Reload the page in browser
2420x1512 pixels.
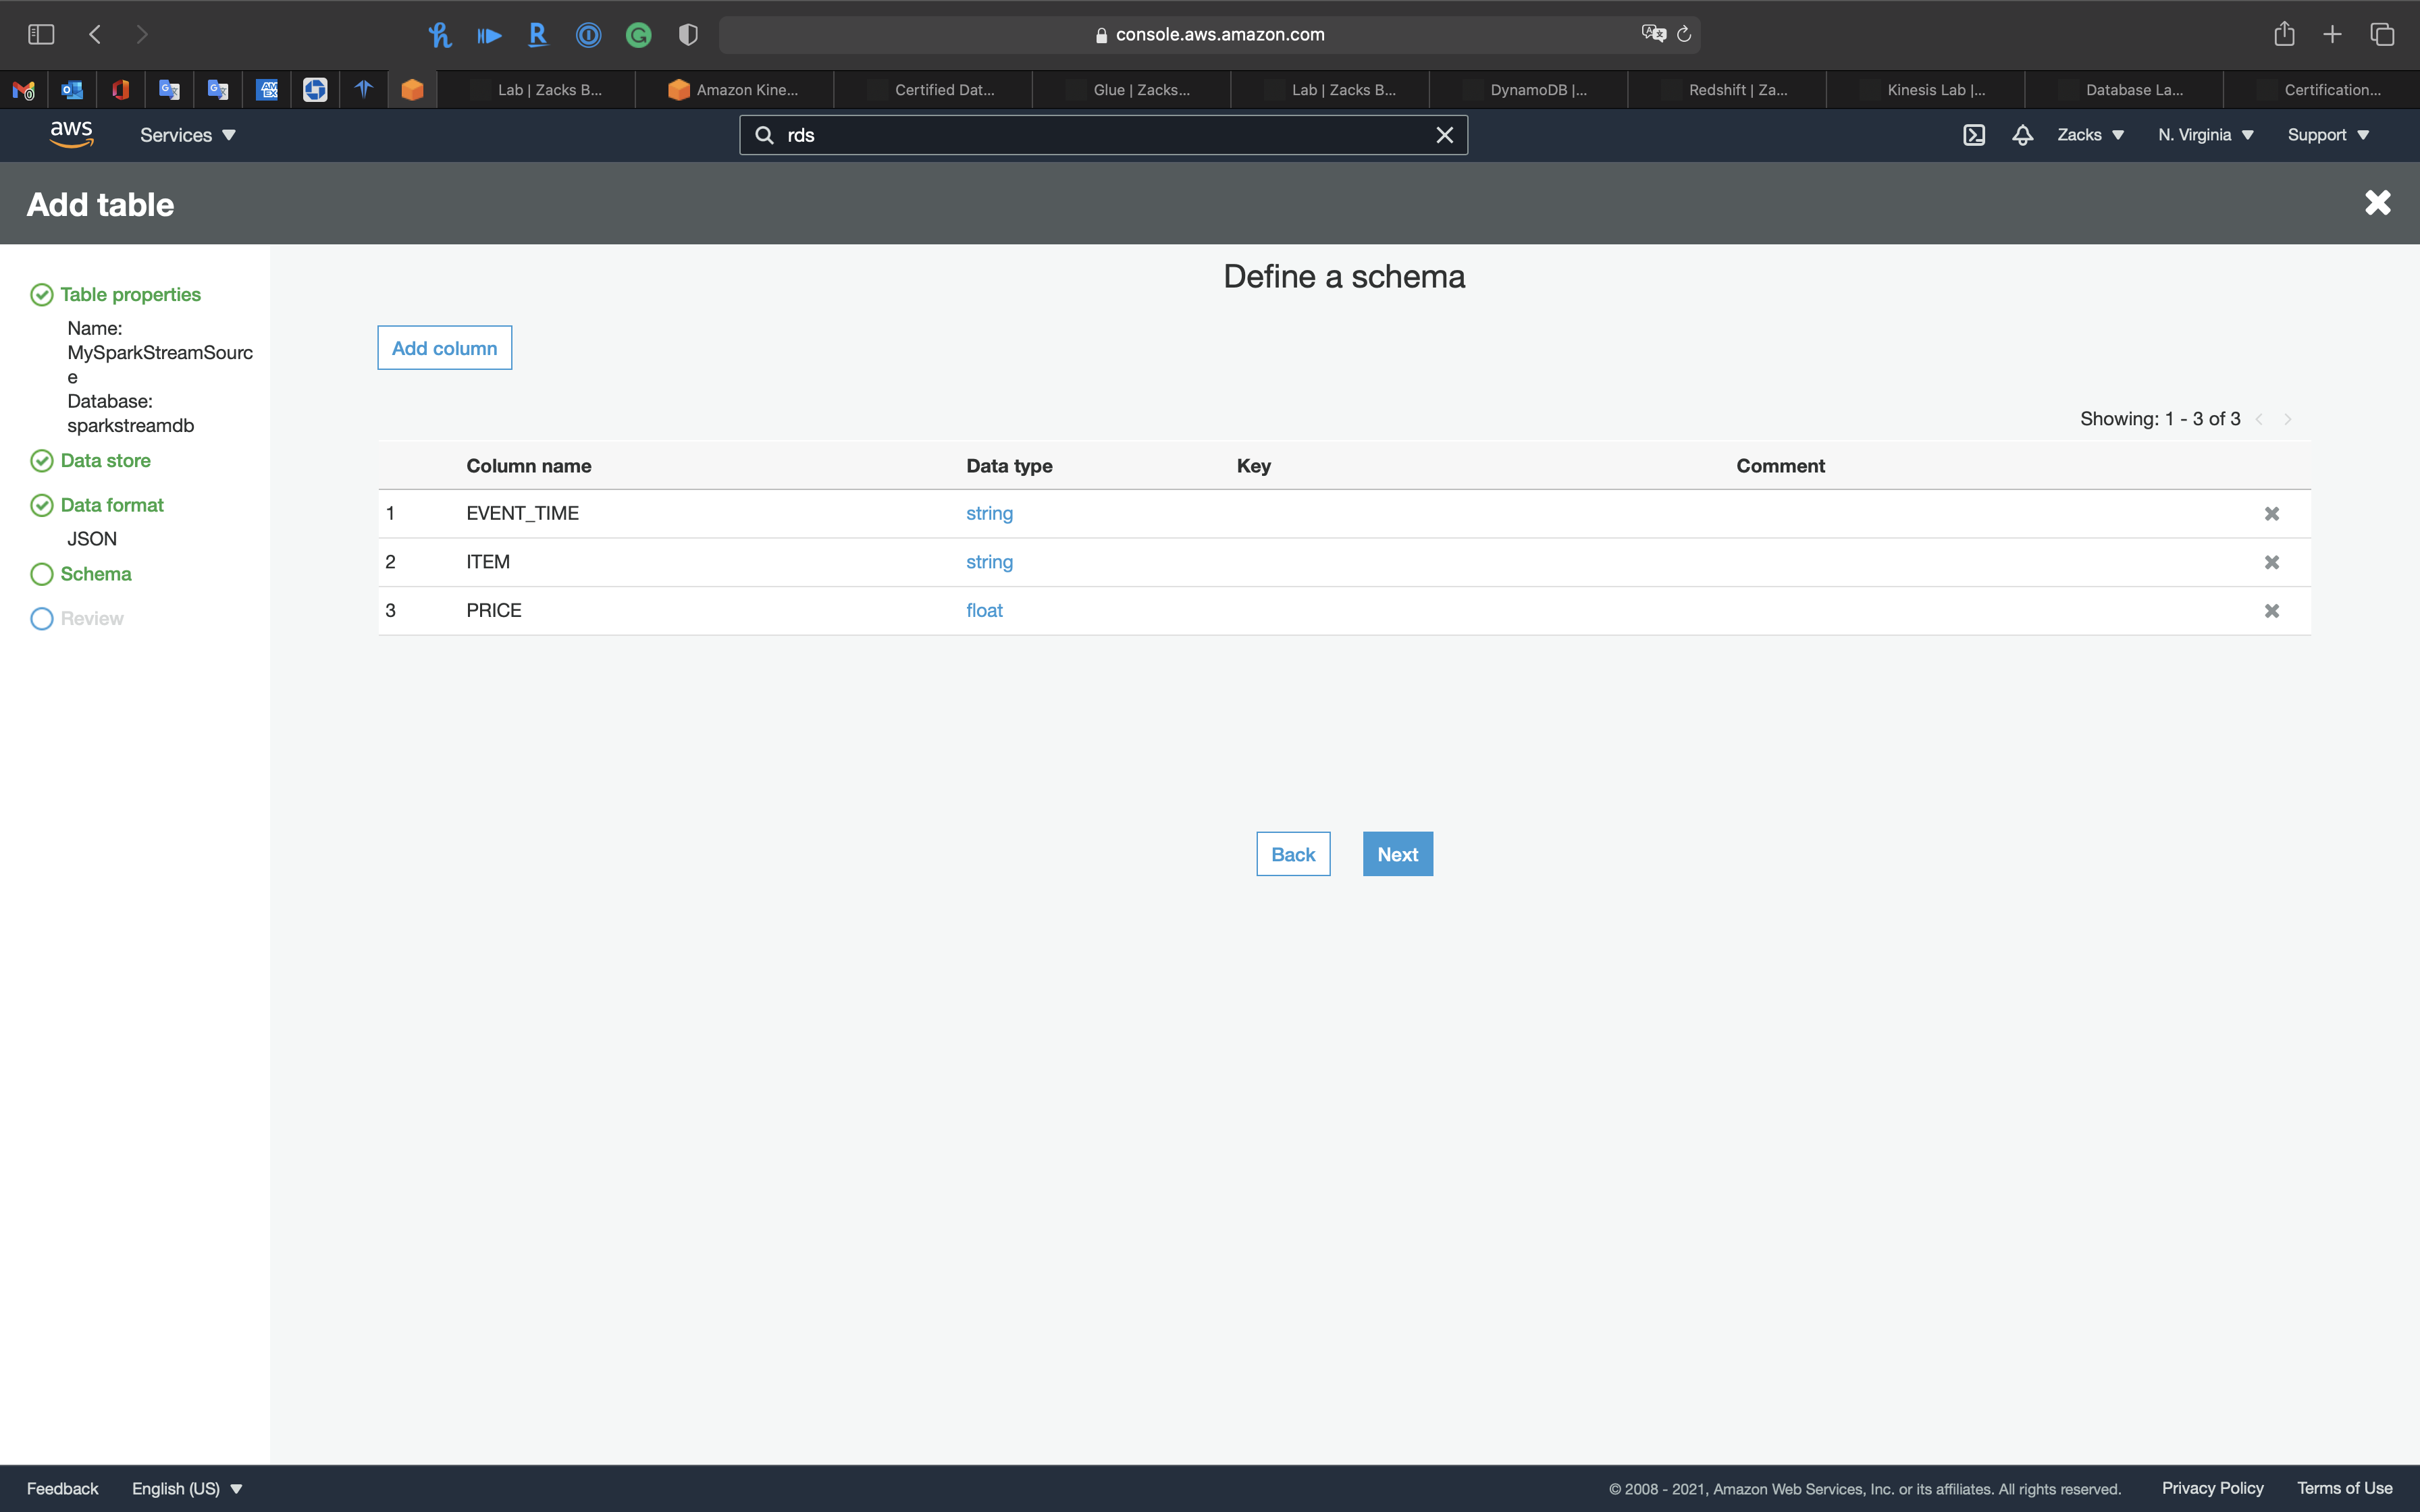pos(1684,35)
